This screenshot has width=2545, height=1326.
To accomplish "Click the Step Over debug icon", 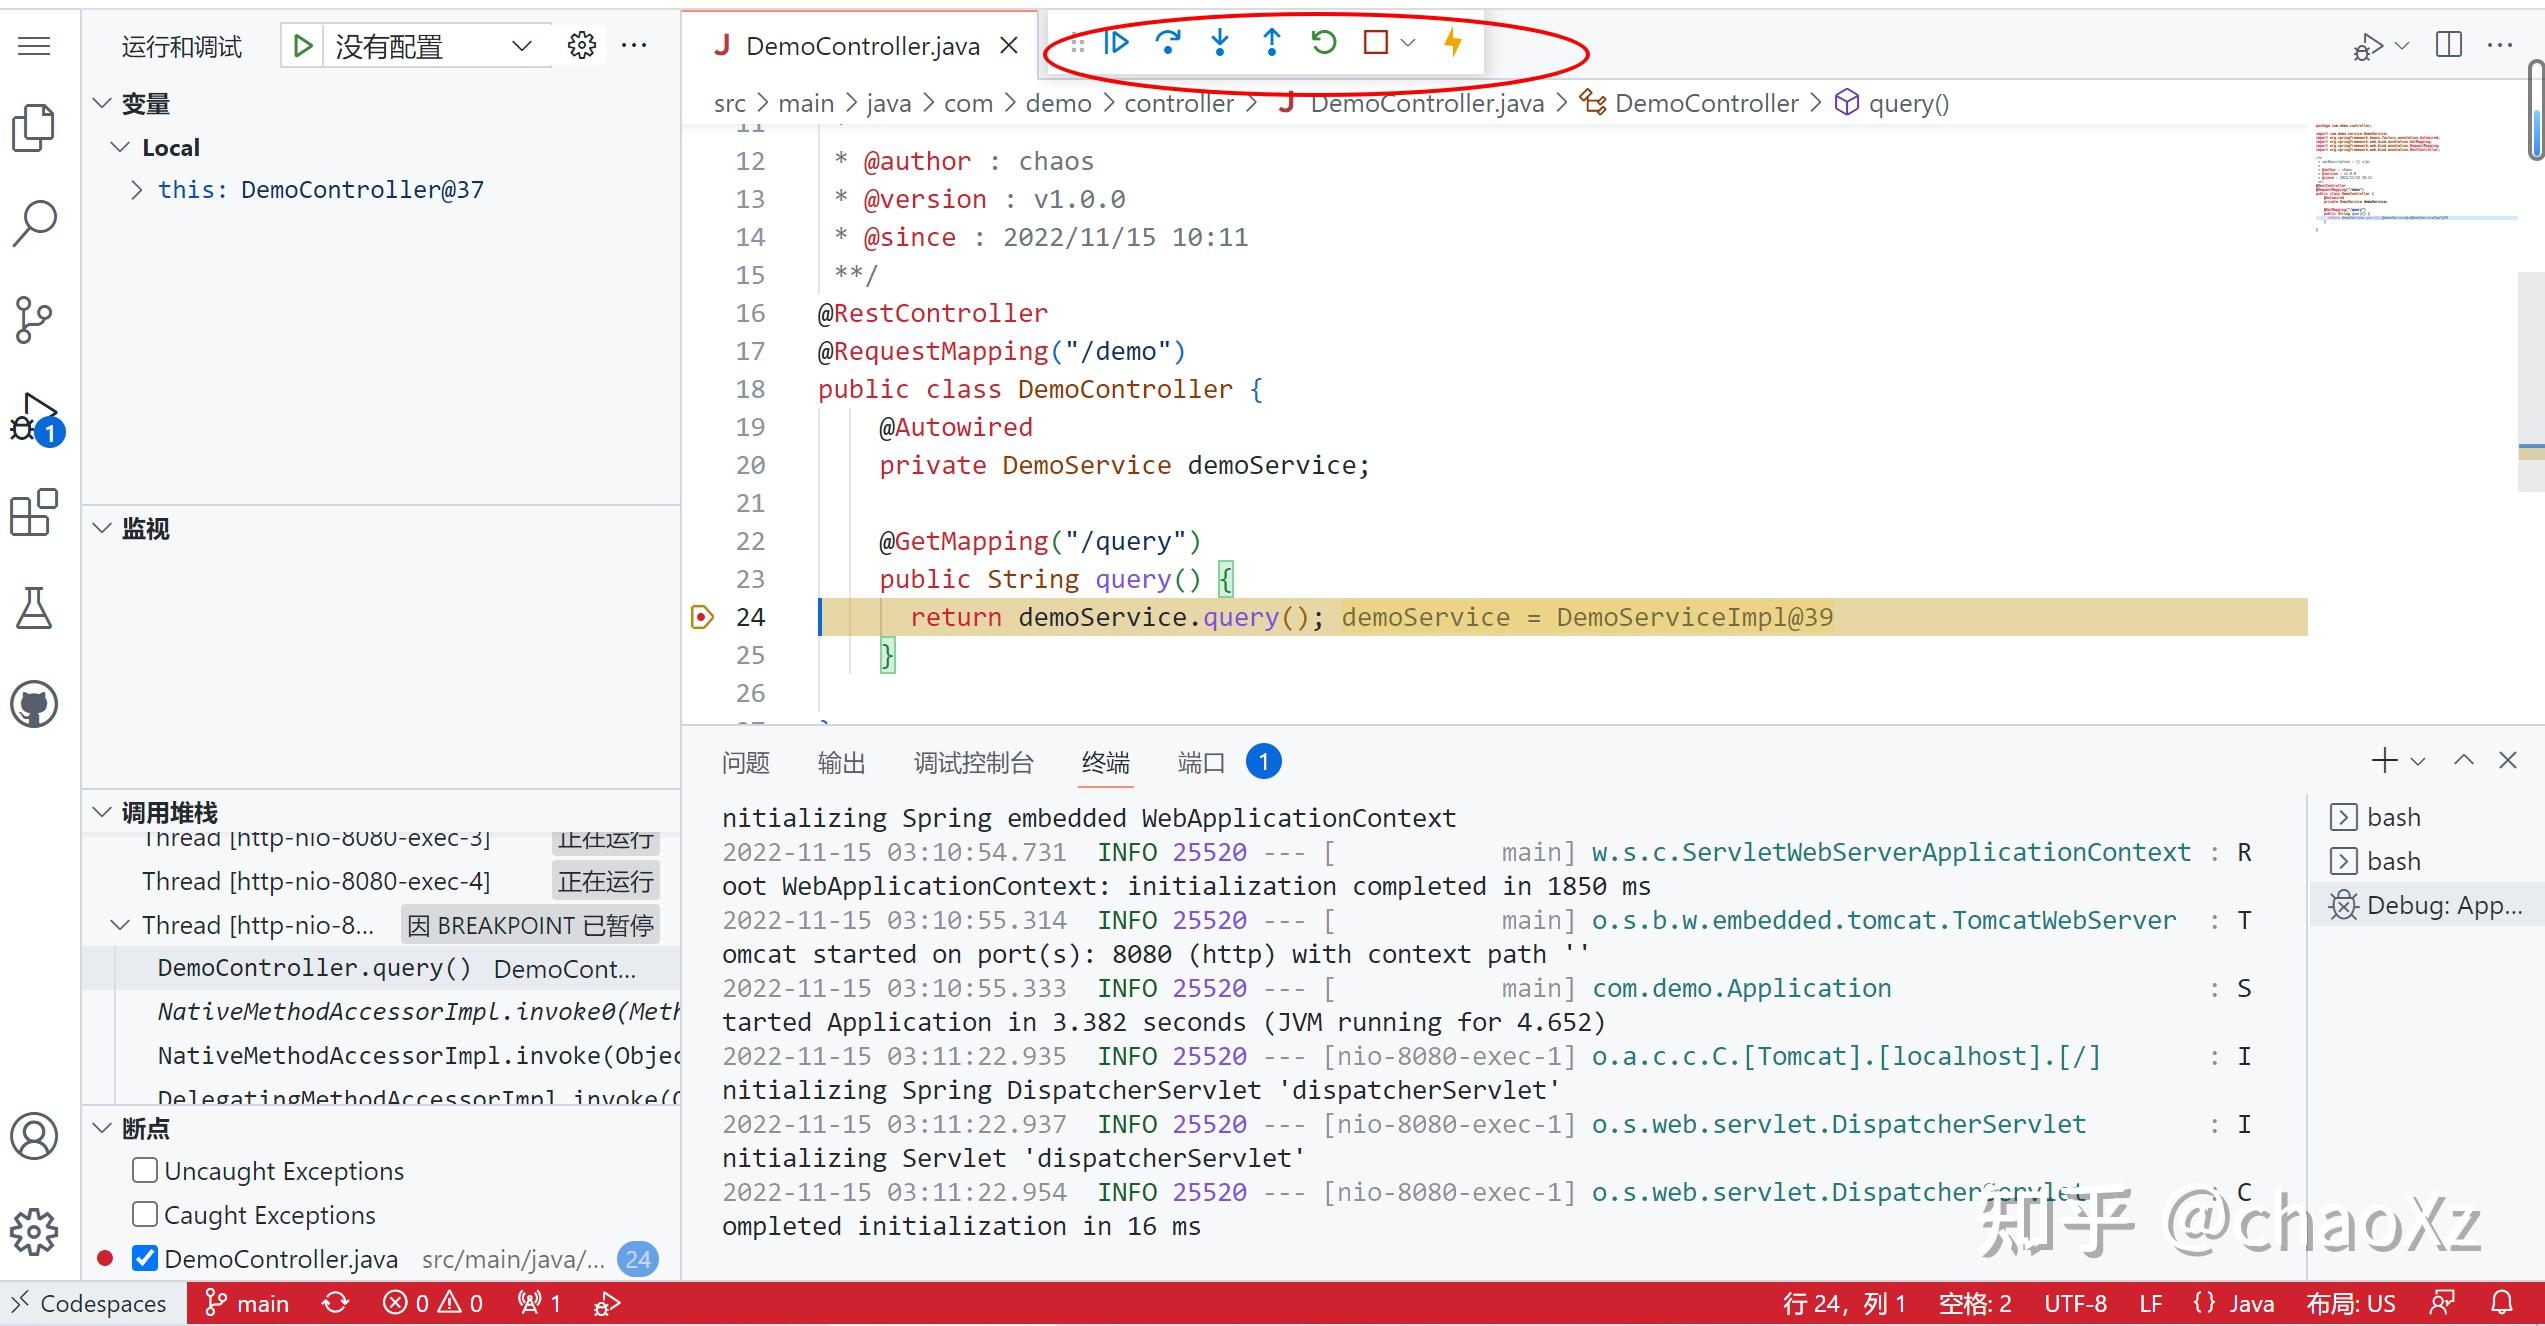I will coord(1169,42).
